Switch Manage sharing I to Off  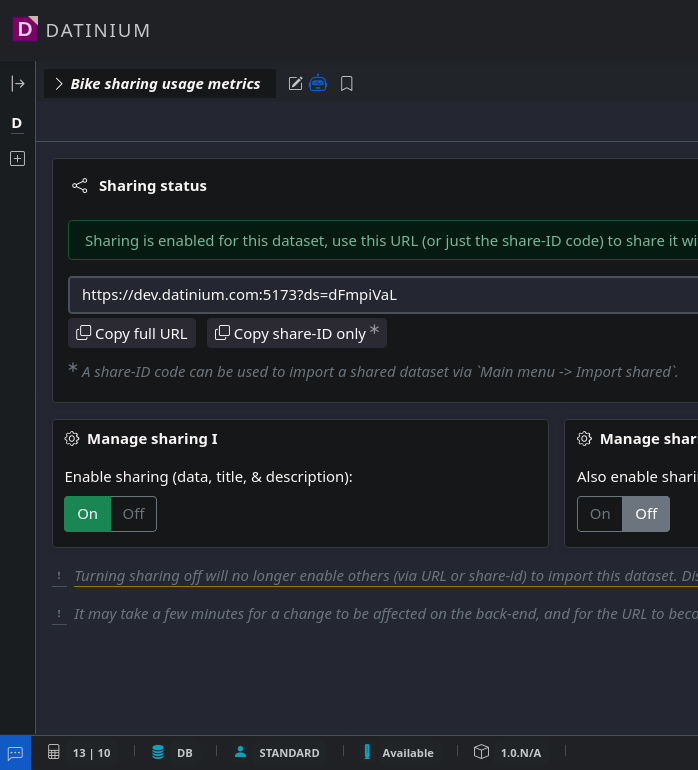134,514
